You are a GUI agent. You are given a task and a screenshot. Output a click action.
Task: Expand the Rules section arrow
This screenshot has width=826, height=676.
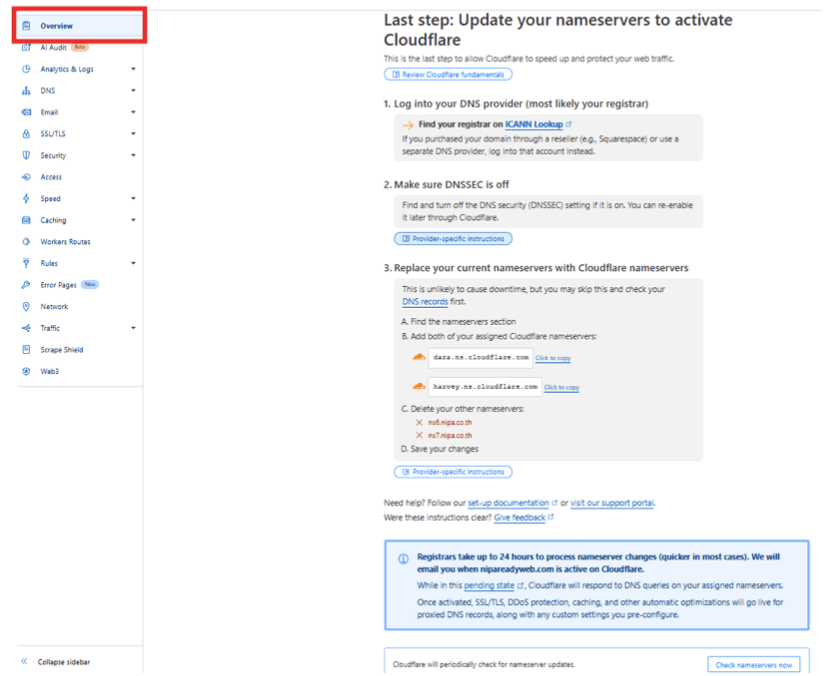tap(133, 263)
